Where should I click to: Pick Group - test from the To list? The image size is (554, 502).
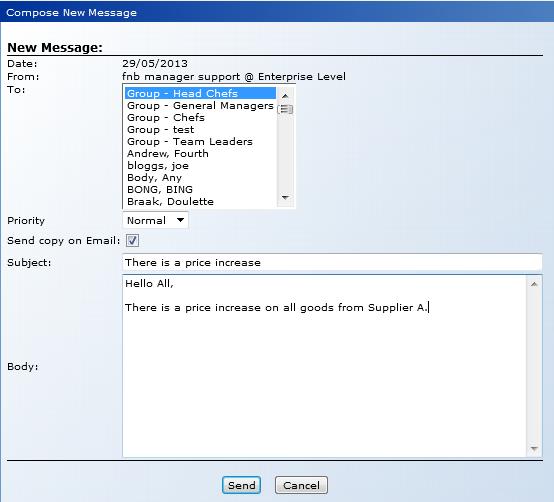point(200,130)
